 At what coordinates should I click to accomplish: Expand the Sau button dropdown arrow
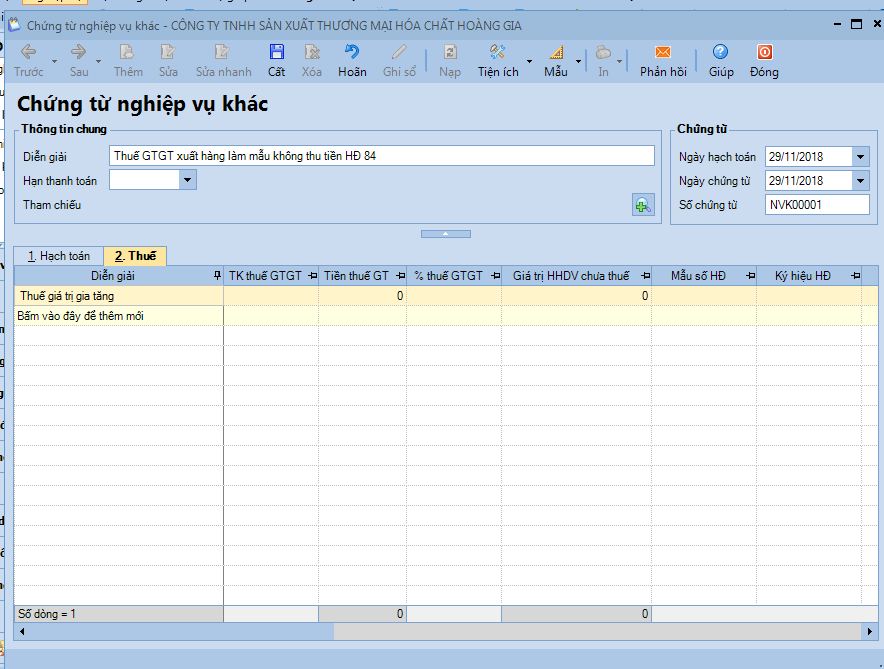pos(98,61)
